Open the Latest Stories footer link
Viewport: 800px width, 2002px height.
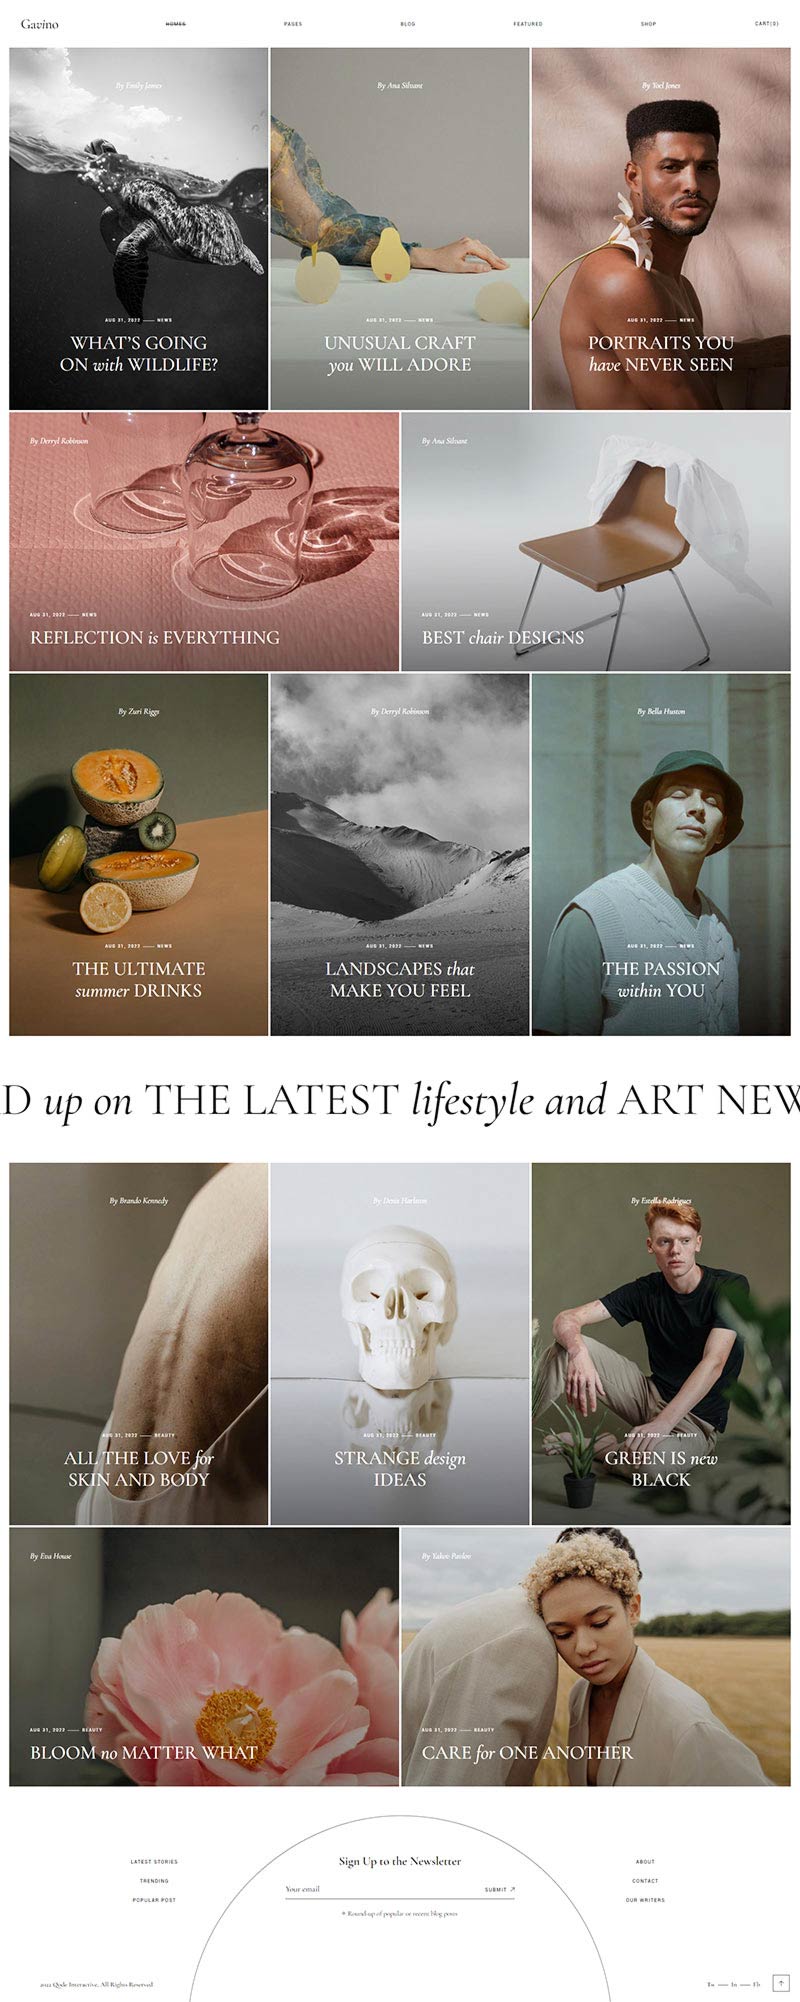point(154,1861)
